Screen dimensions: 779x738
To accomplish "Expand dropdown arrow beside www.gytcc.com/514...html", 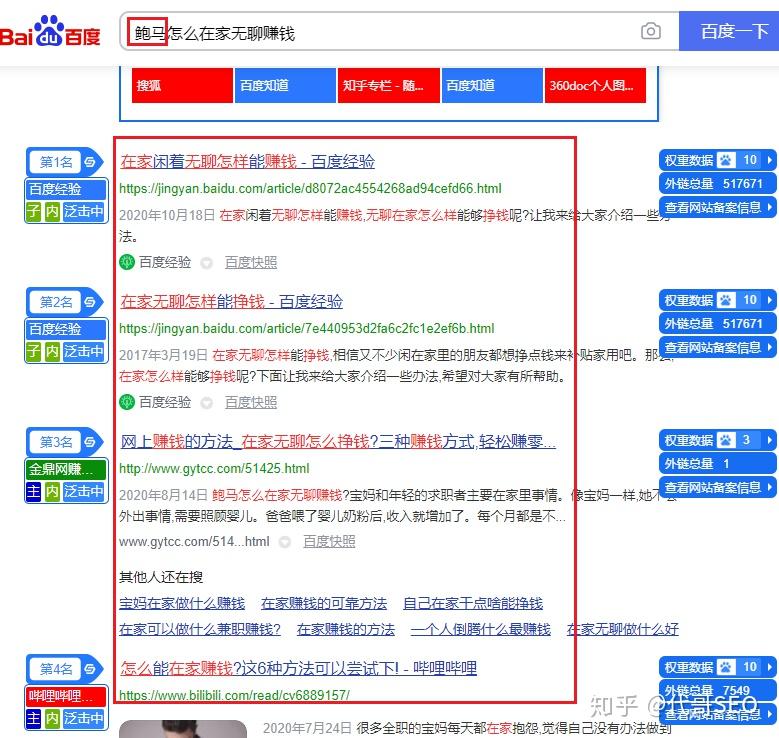I will coord(285,542).
